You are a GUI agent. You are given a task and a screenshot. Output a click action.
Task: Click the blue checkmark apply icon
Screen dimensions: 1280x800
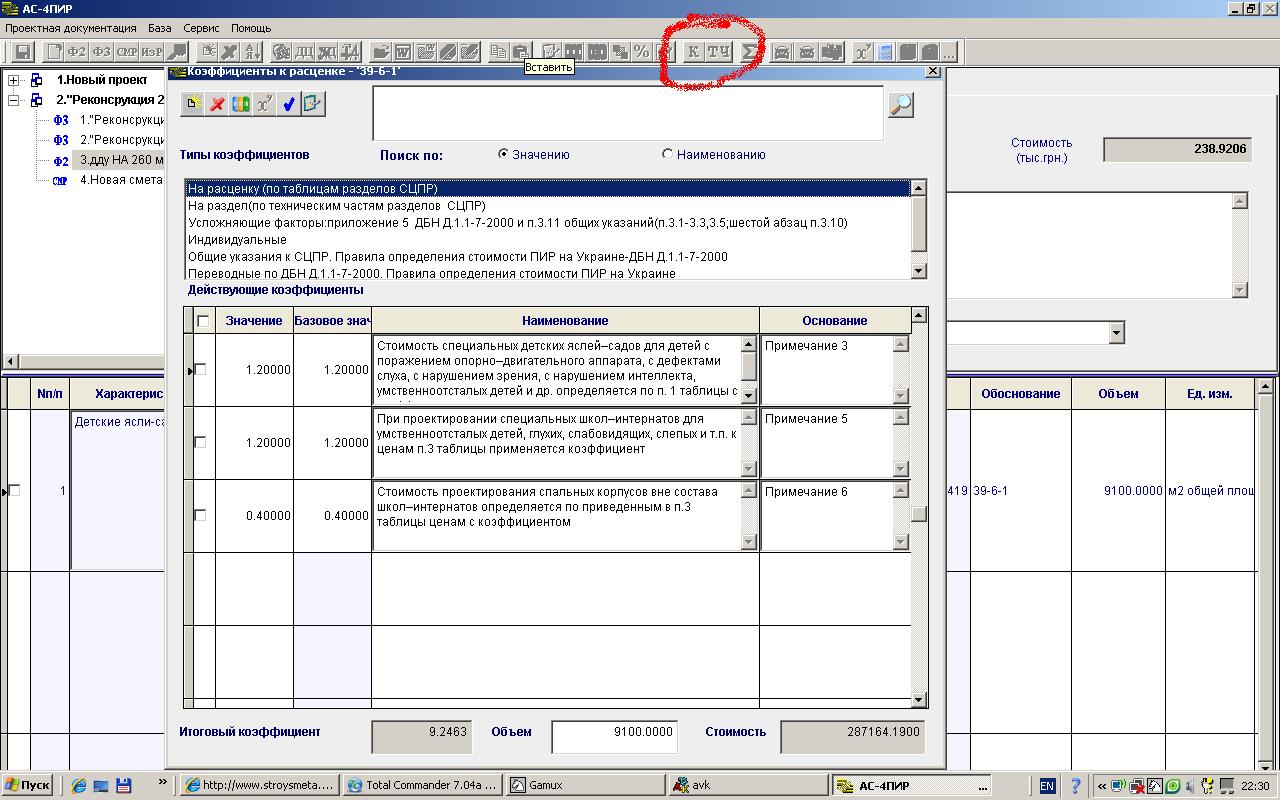pyautogui.click(x=289, y=104)
